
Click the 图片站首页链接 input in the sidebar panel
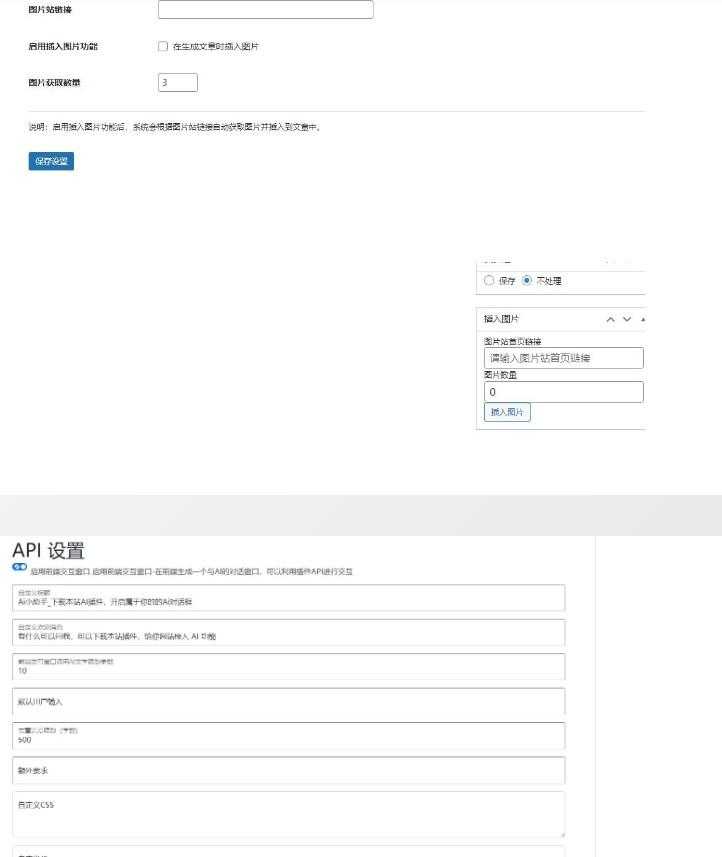pyautogui.click(x=563, y=357)
